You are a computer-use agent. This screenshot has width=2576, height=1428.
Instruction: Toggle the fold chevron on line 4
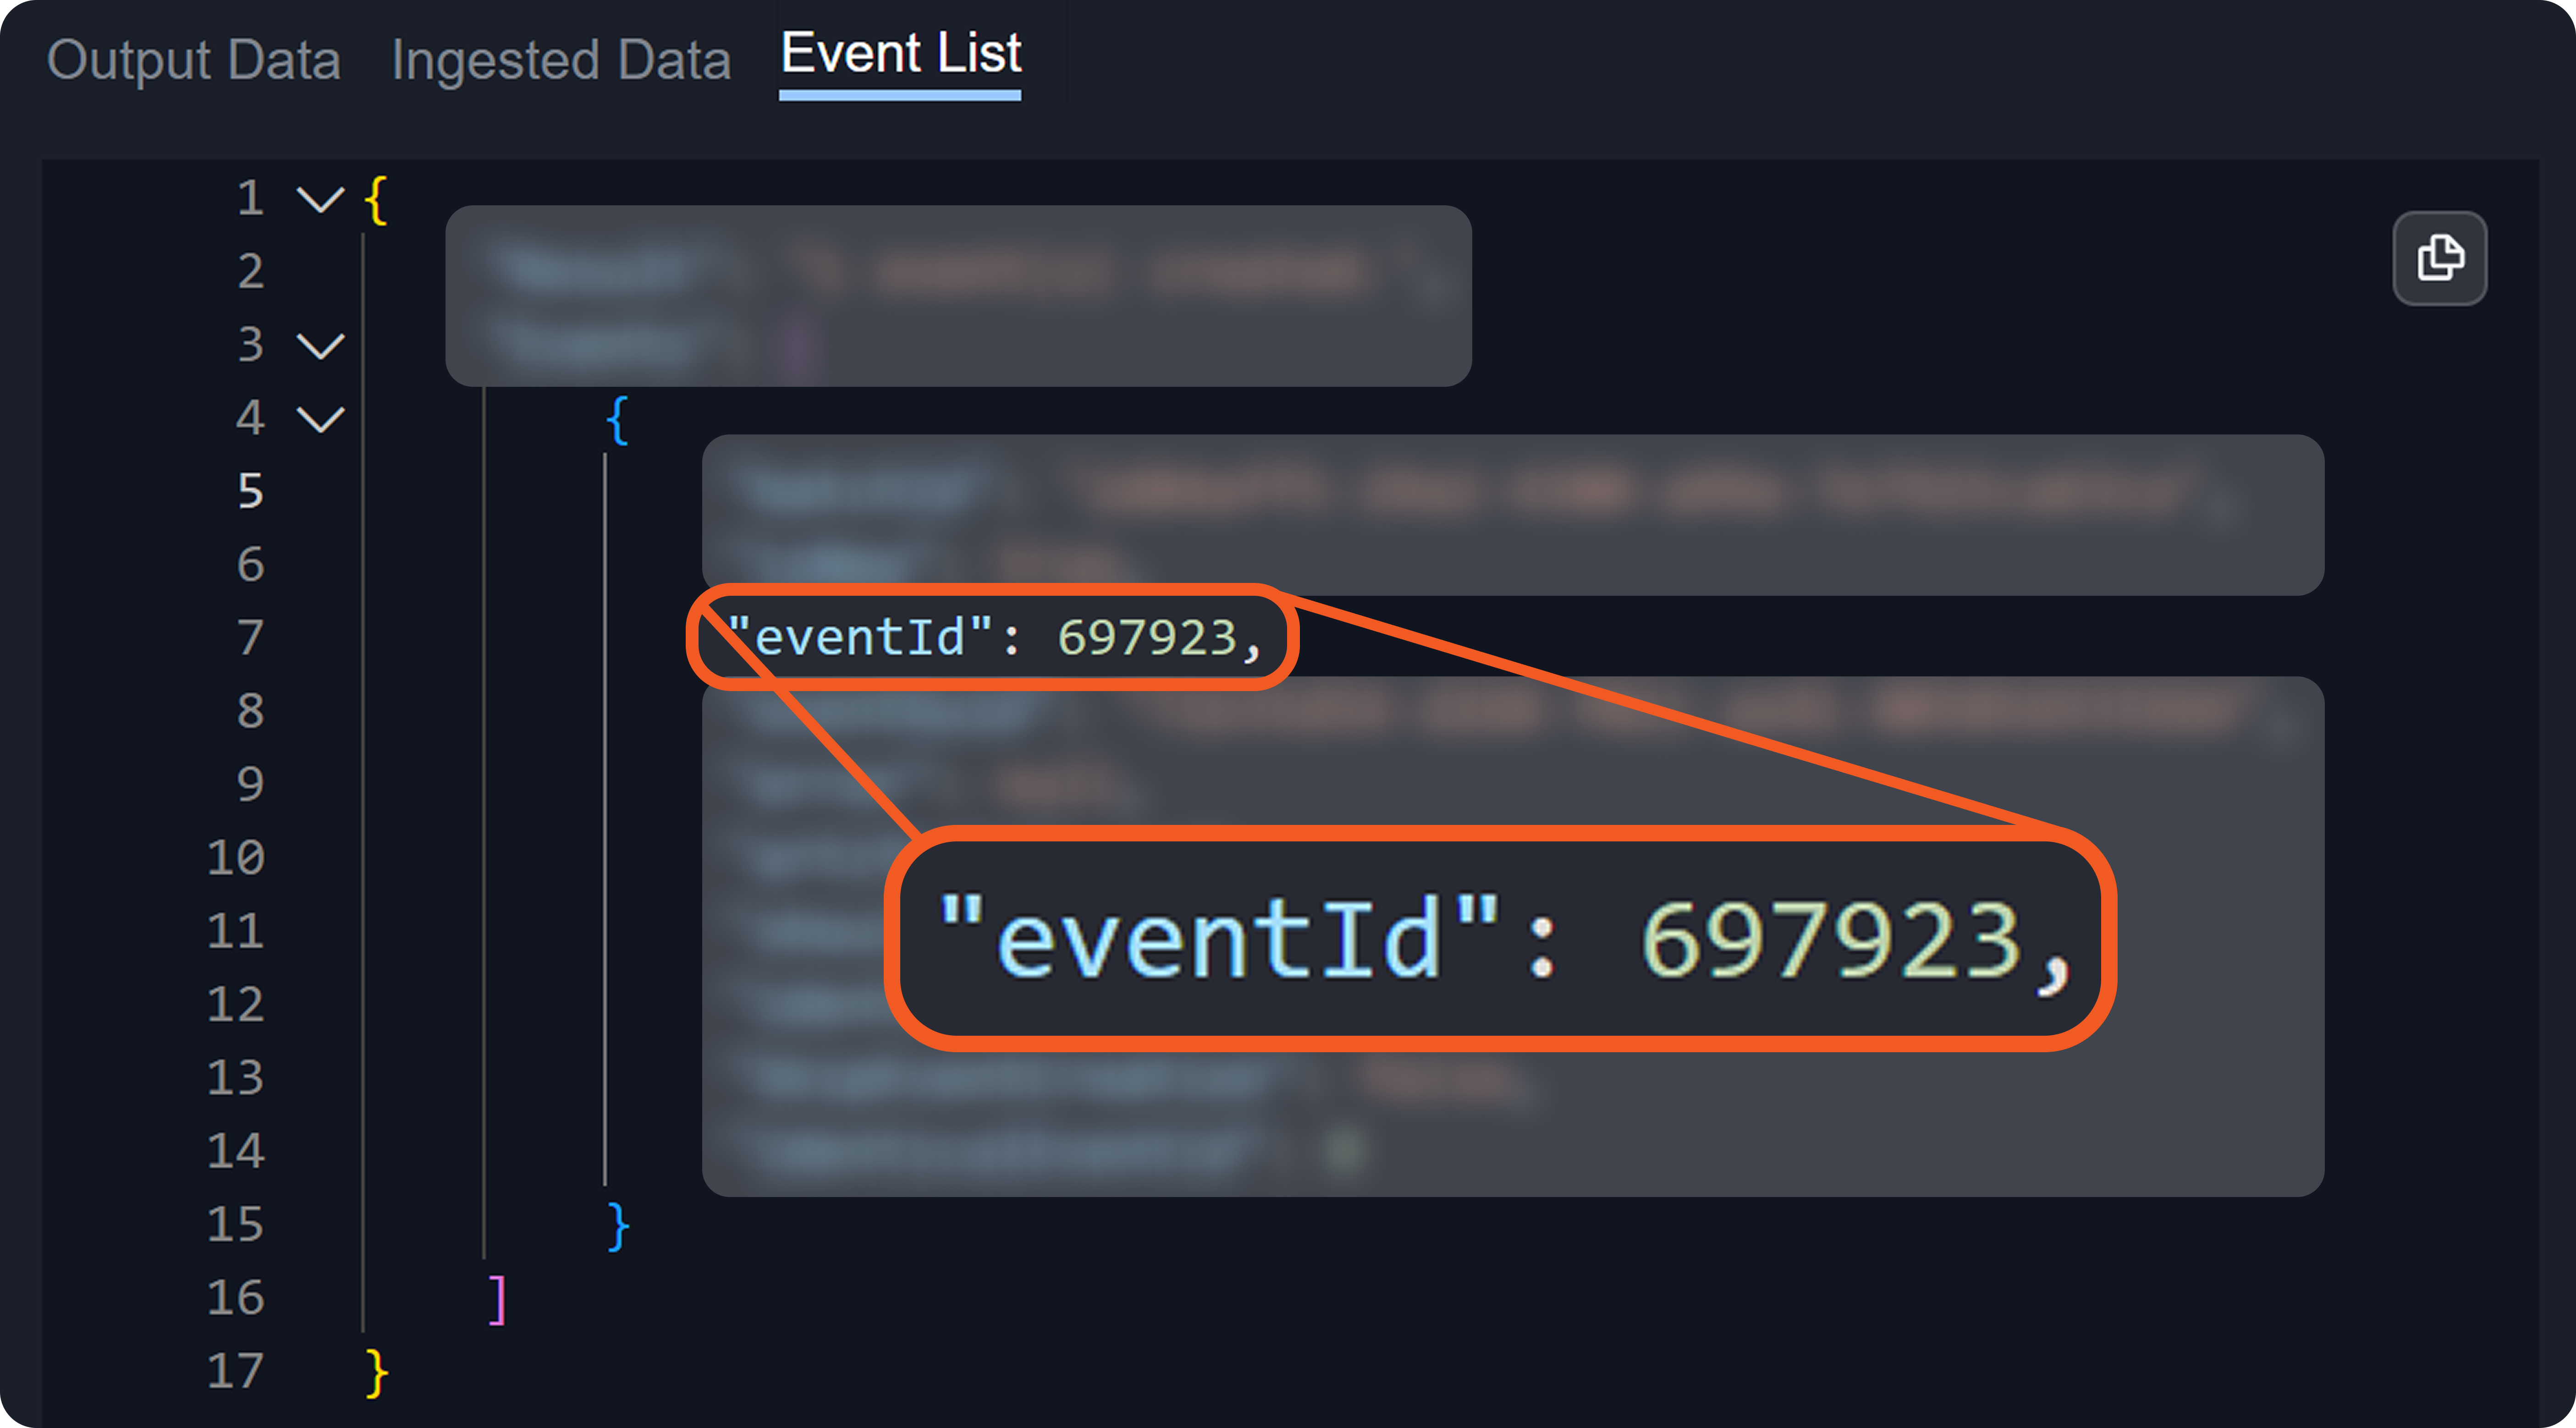[320, 419]
